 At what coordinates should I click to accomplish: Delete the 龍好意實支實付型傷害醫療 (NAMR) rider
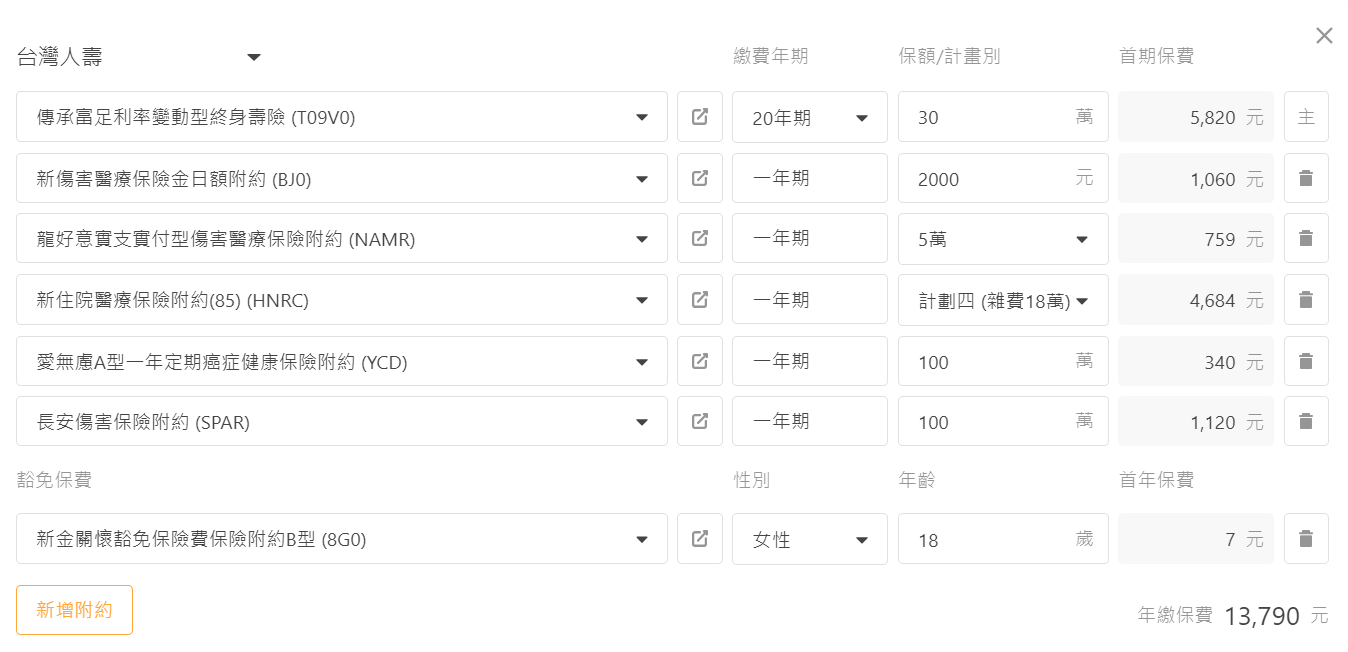pos(1306,238)
